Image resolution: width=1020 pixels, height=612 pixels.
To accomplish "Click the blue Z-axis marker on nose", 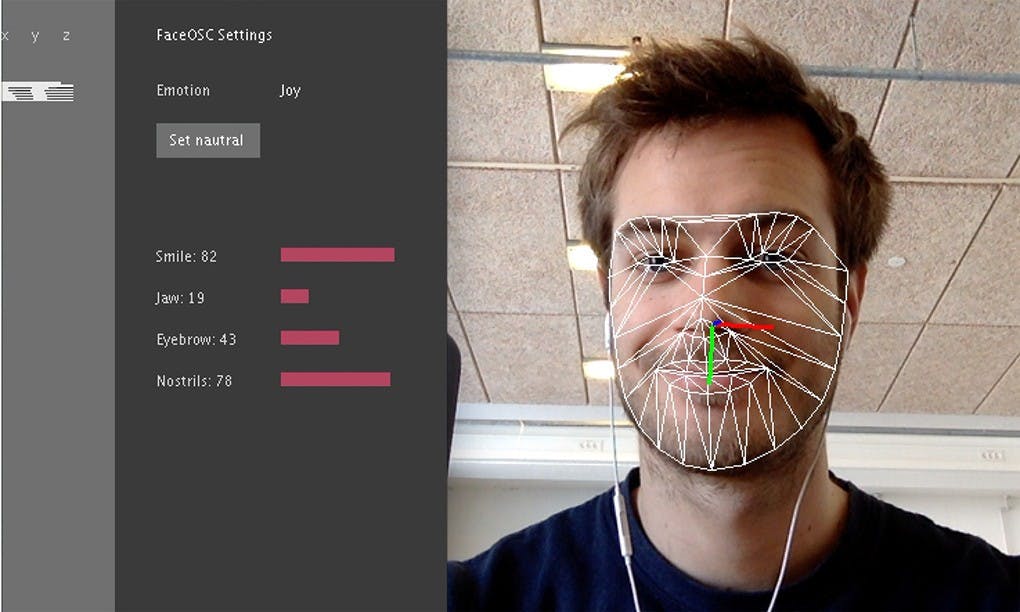I will [x=716, y=323].
